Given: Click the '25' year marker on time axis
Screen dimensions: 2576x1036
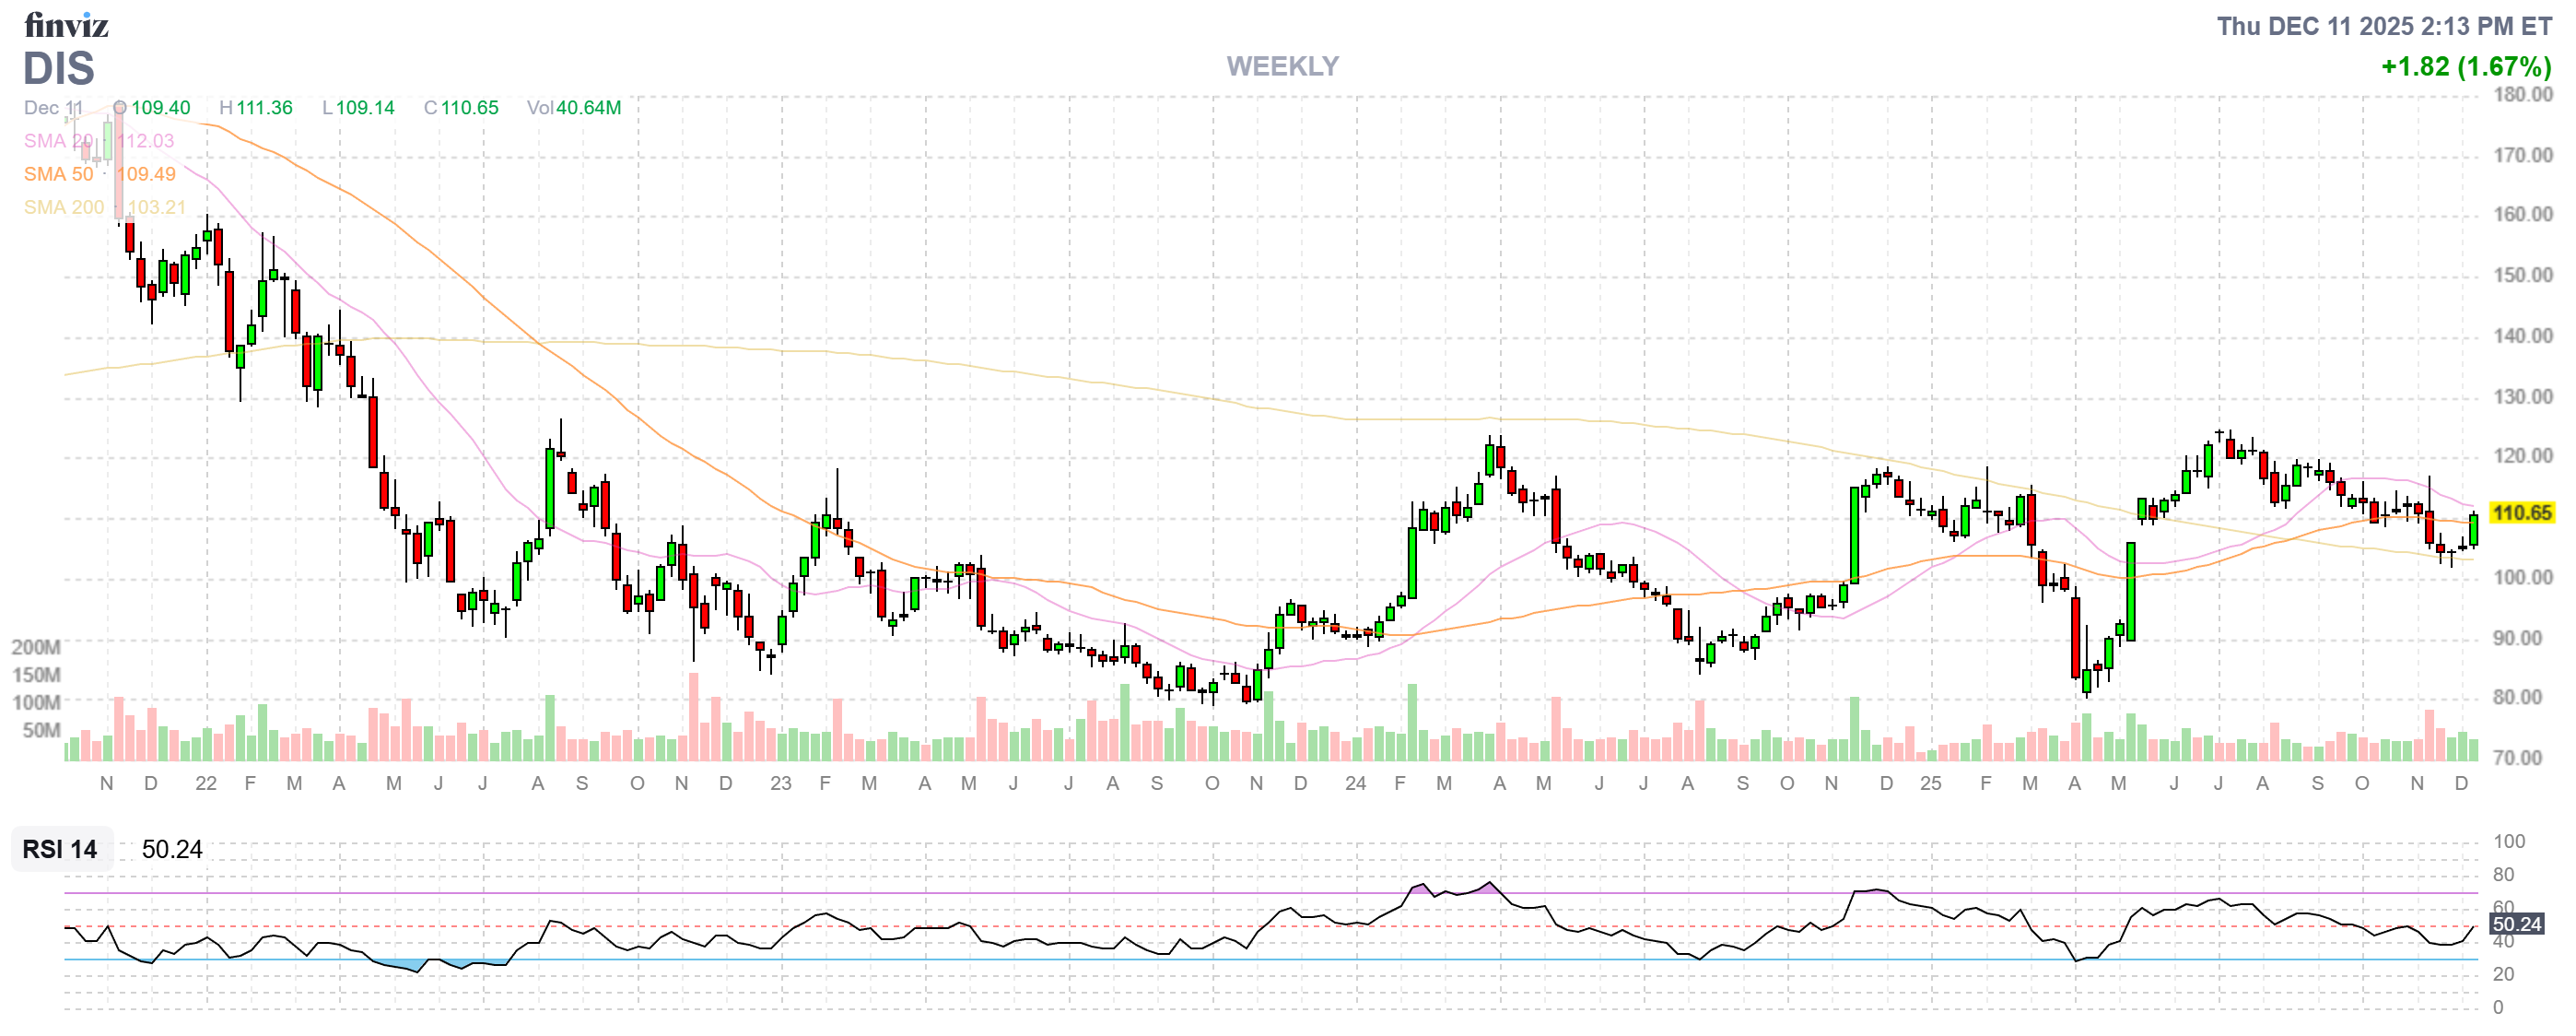Looking at the screenshot, I should 1930,784.
